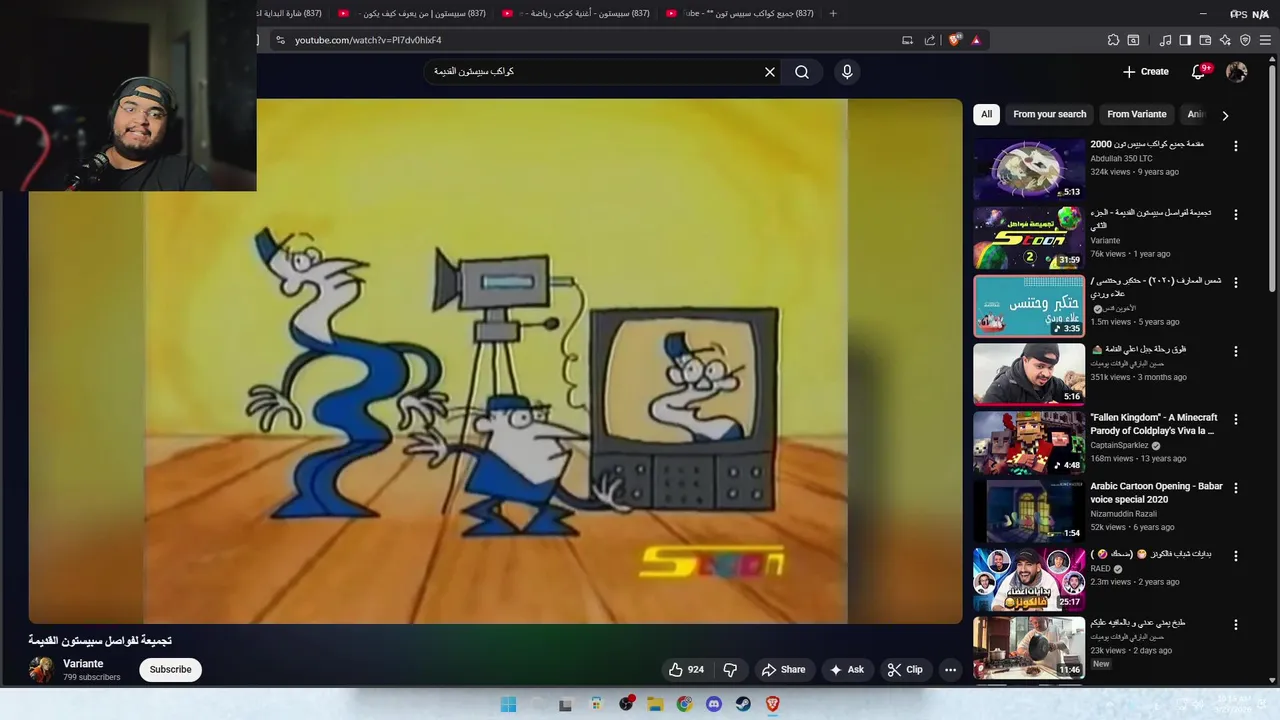
Task: Switch to the سبيستون - أغنية كوكب رياضة tab
Action: click(575, 13)
